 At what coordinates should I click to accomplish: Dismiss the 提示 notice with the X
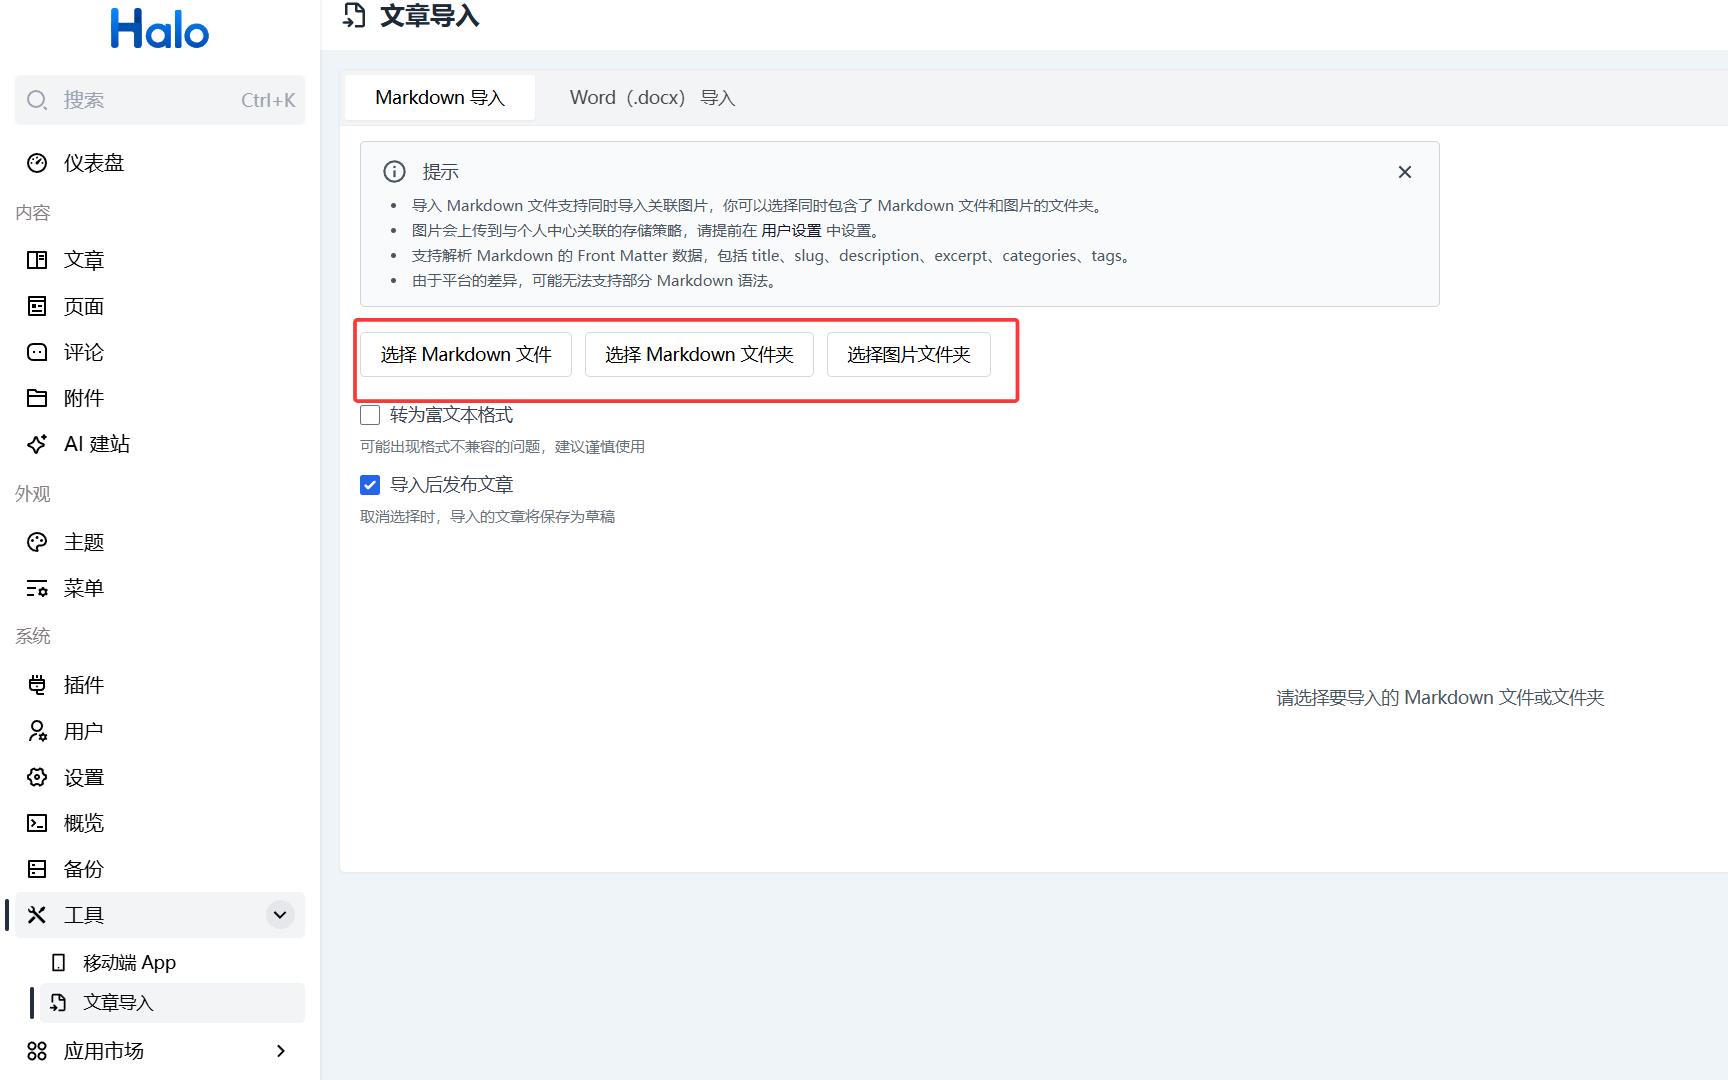pyautogui.click(x=1404, y=172)
